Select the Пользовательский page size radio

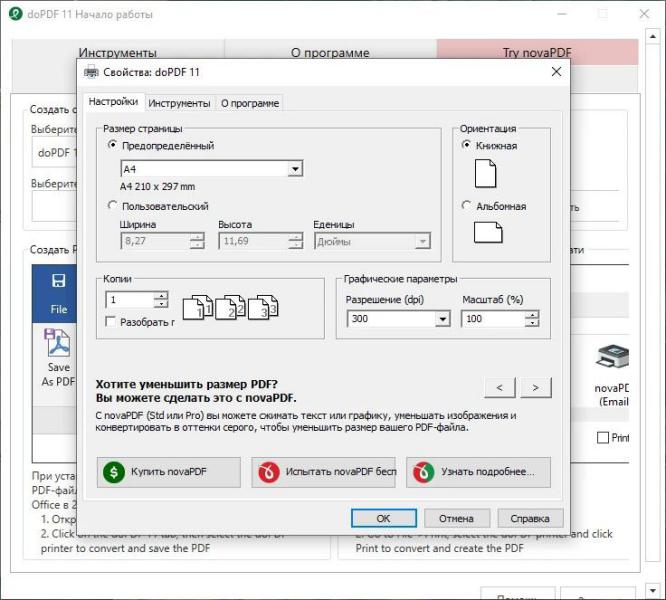pos(112,206)
